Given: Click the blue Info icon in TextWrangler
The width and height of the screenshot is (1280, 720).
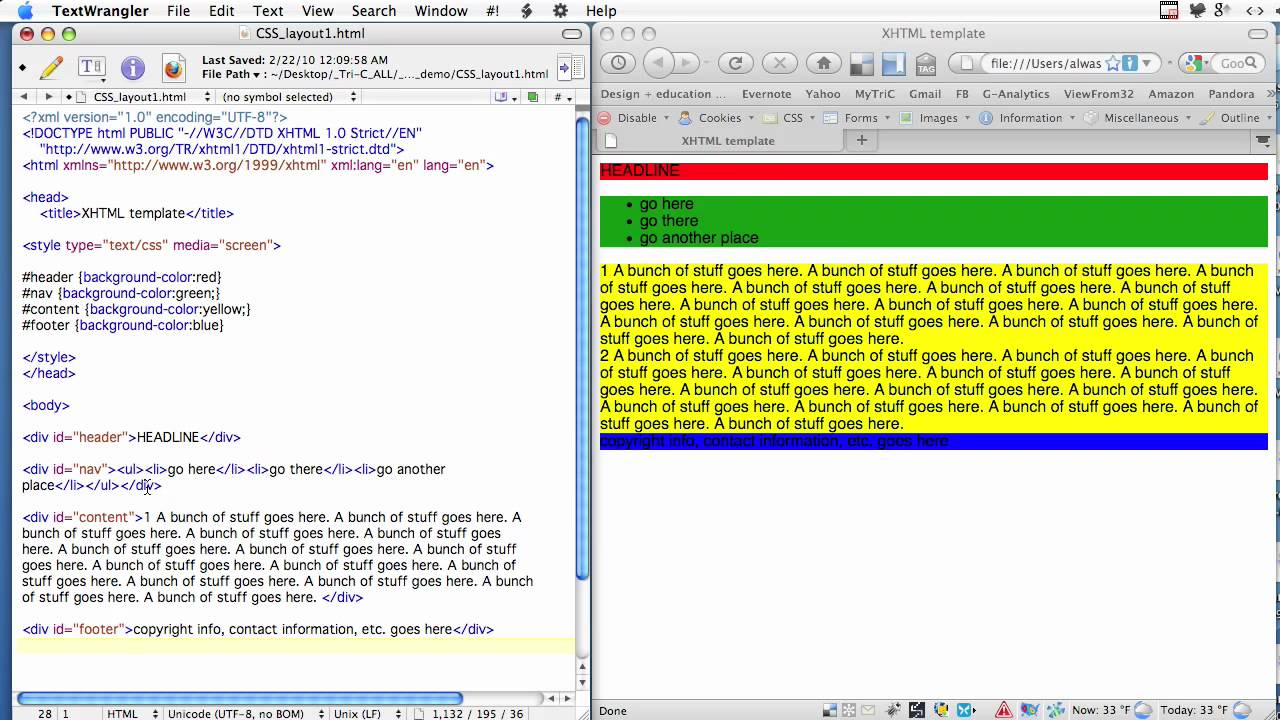Looking at the screenshot, I should [x=133, y=68].
